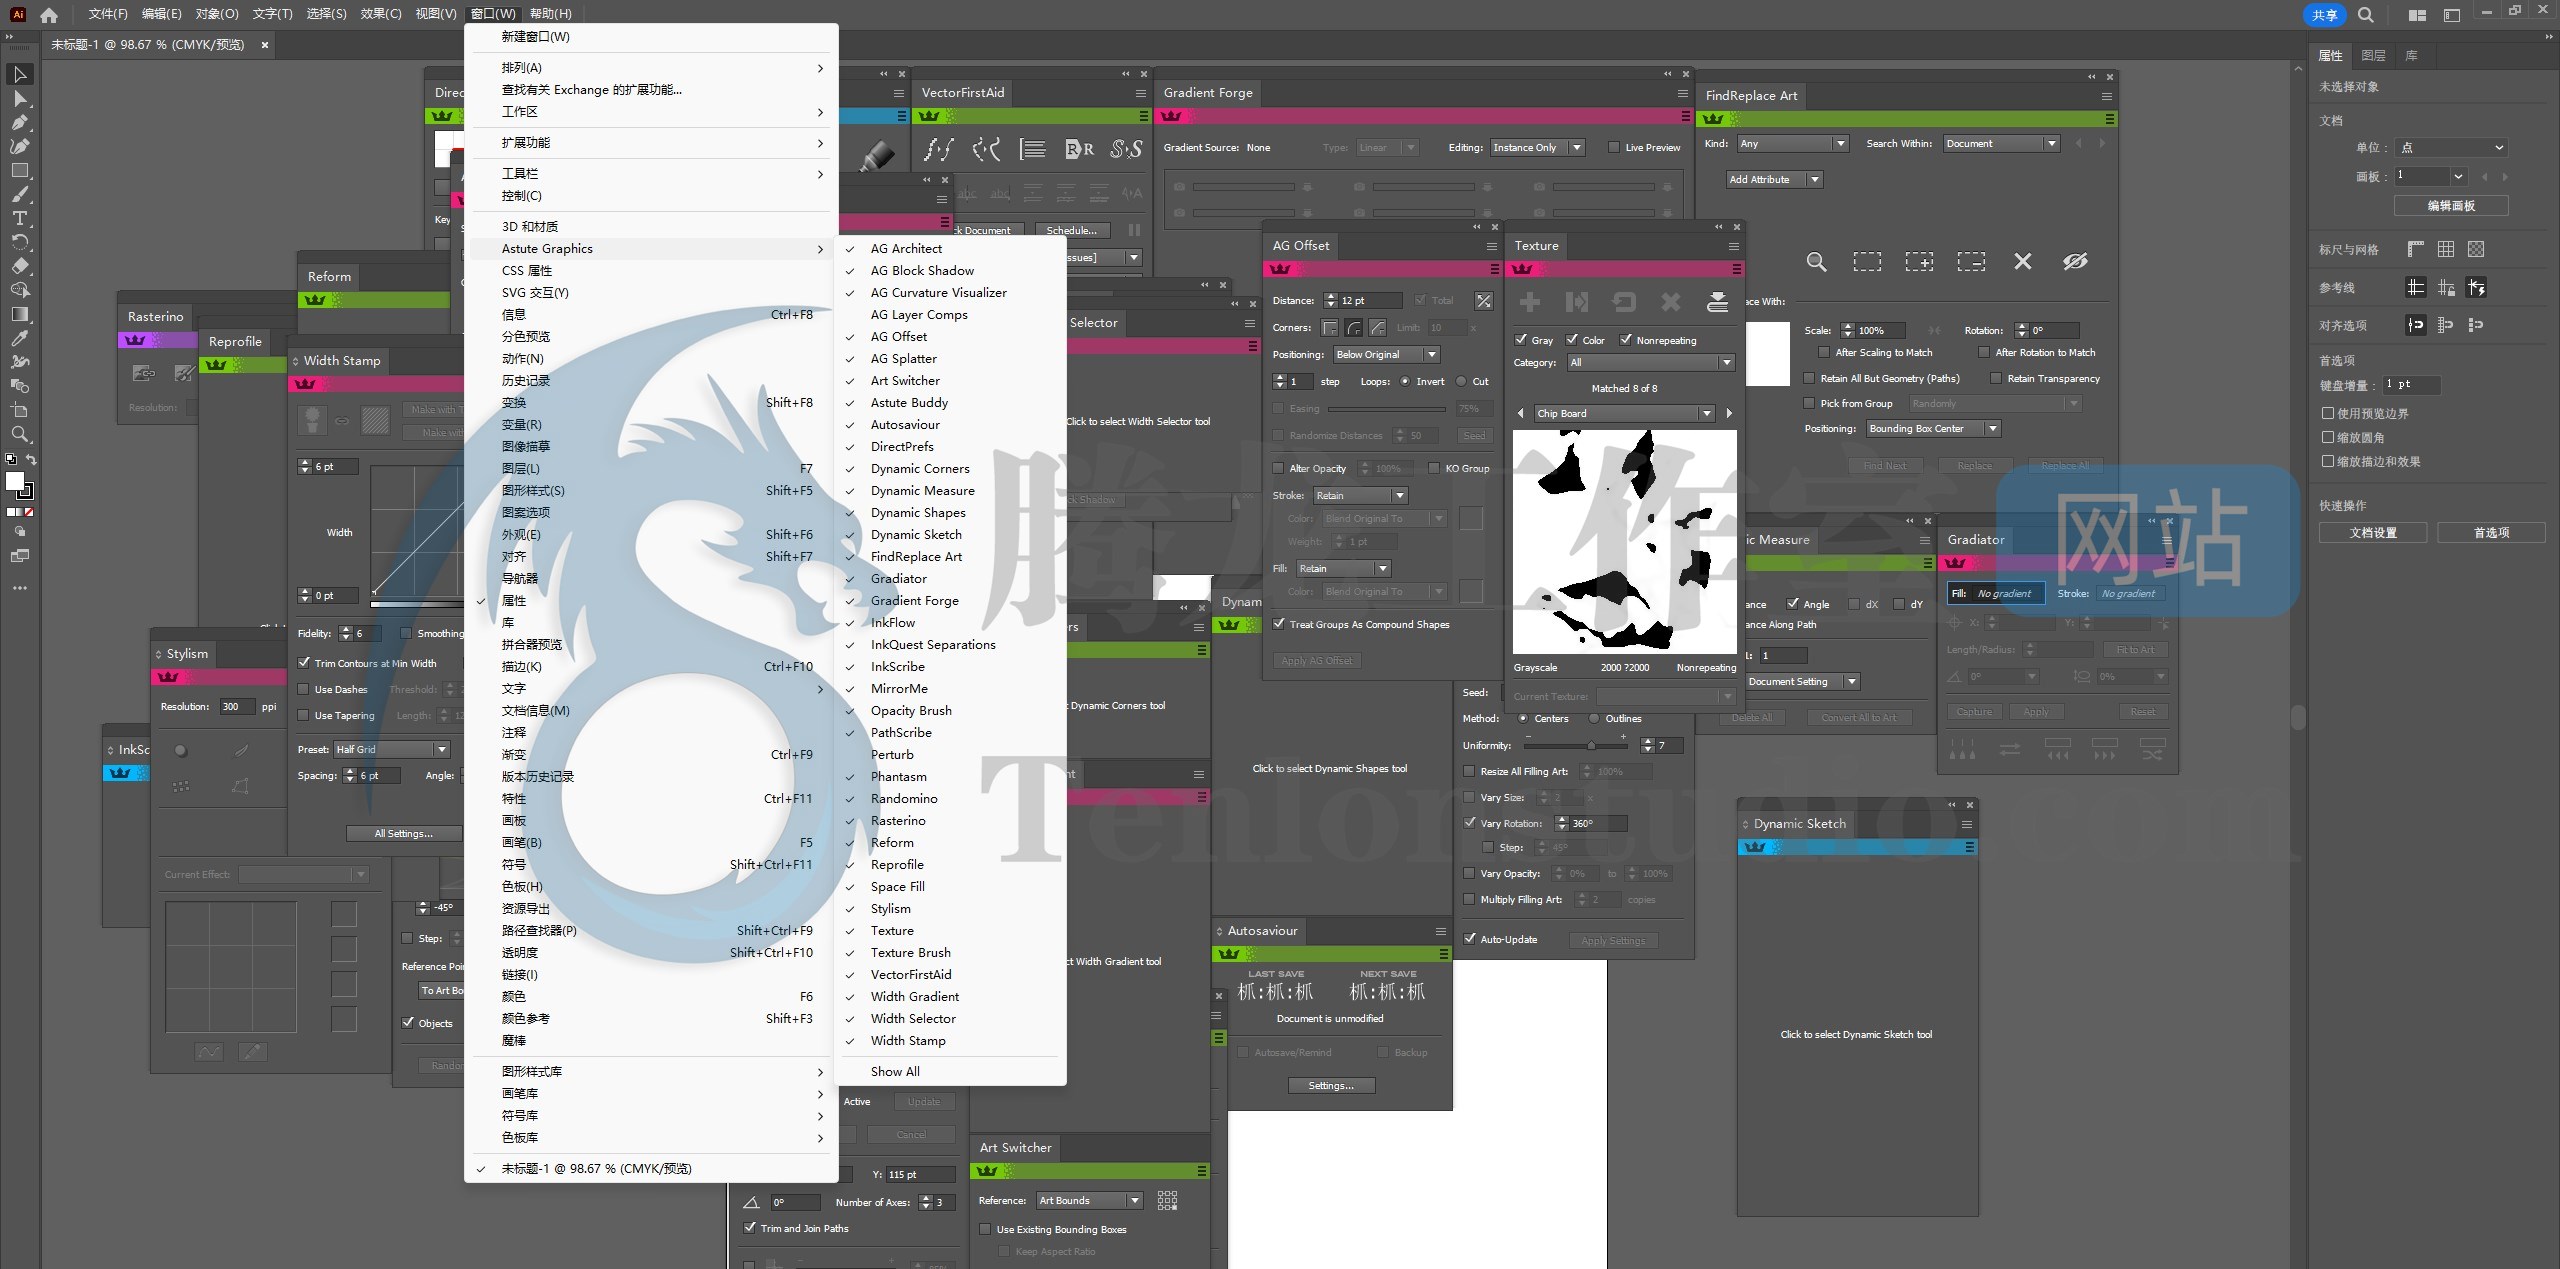Click the 首选项 quick action button
This screenshot has width=2560, height=1269.
pos(2491,533)
